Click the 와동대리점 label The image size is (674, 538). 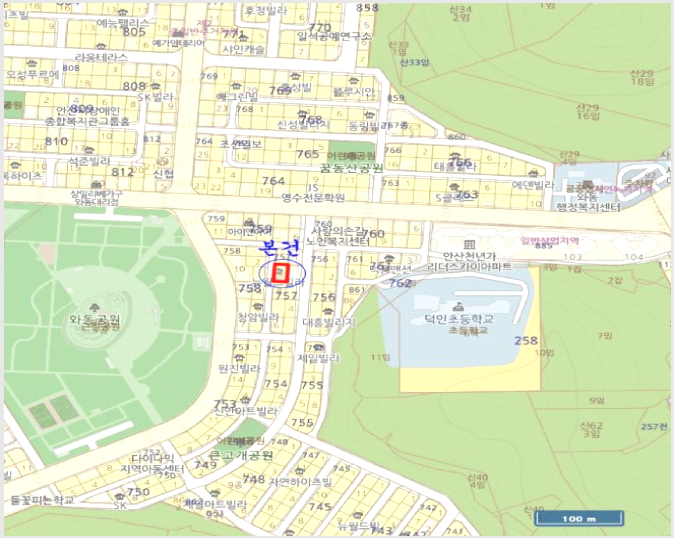pyautogui.click(x=97, y=202)
